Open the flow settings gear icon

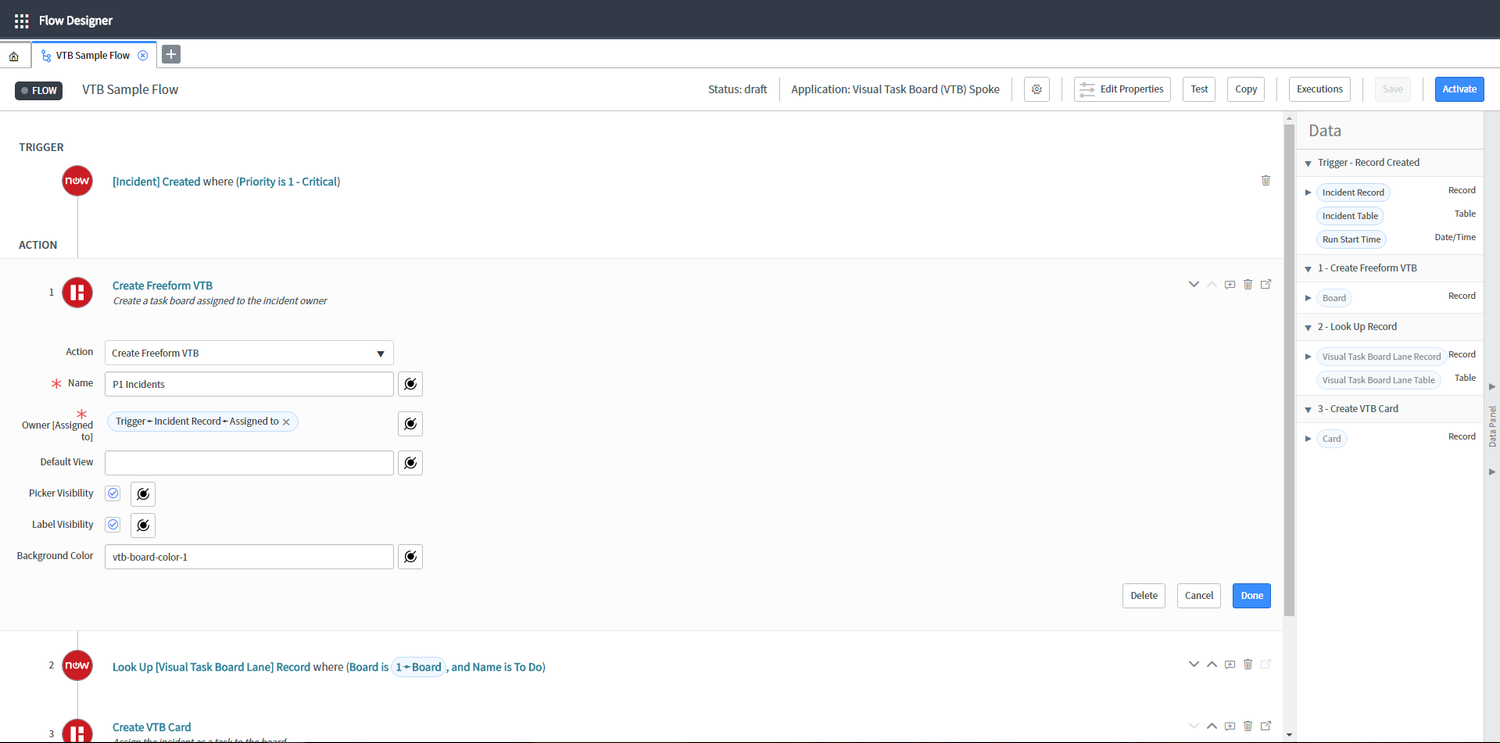tap(1036, 89)
